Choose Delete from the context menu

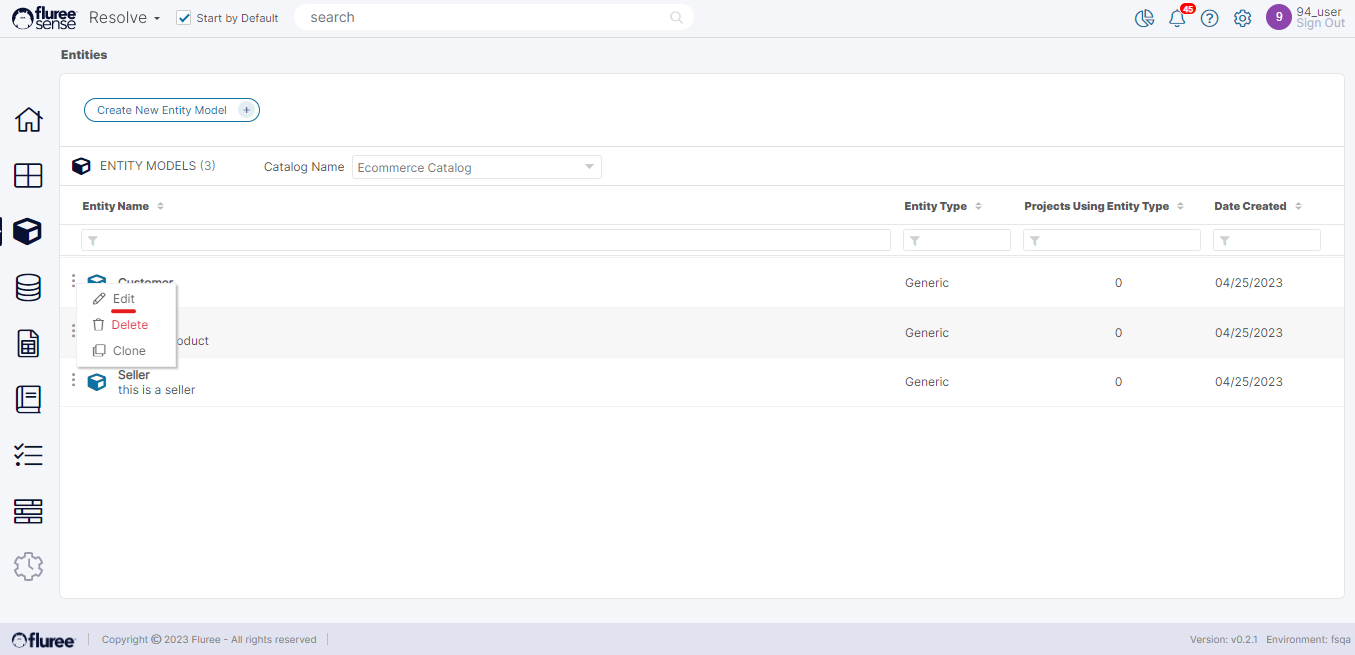tap(129, 325)
